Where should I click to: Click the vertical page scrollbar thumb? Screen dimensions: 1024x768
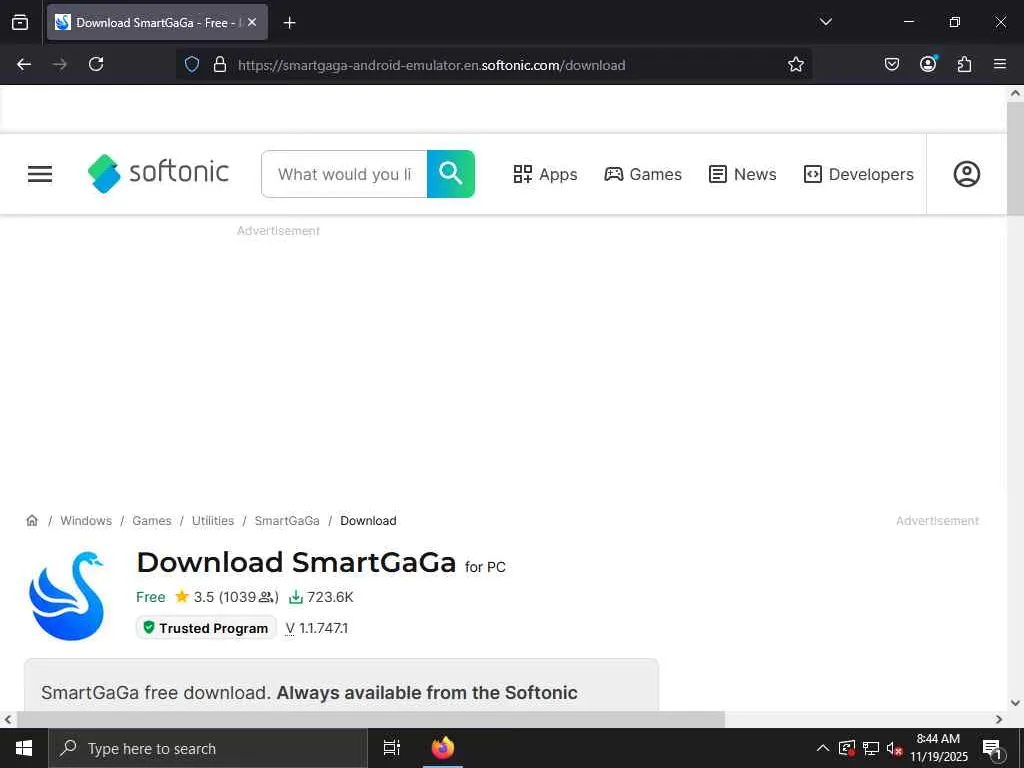(x=1015, y=159)
